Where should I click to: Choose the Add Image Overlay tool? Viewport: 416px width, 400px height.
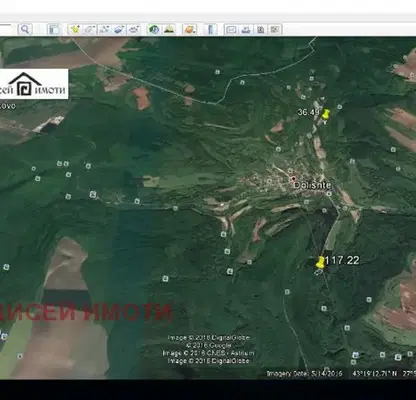[119, 29]
